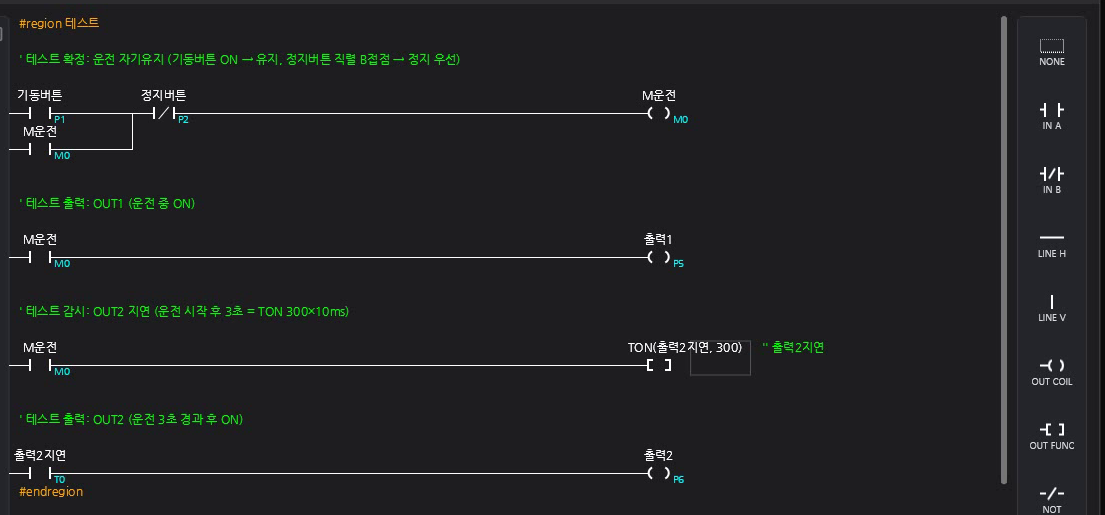Select the NOT inverter tool

(1051, 500)
